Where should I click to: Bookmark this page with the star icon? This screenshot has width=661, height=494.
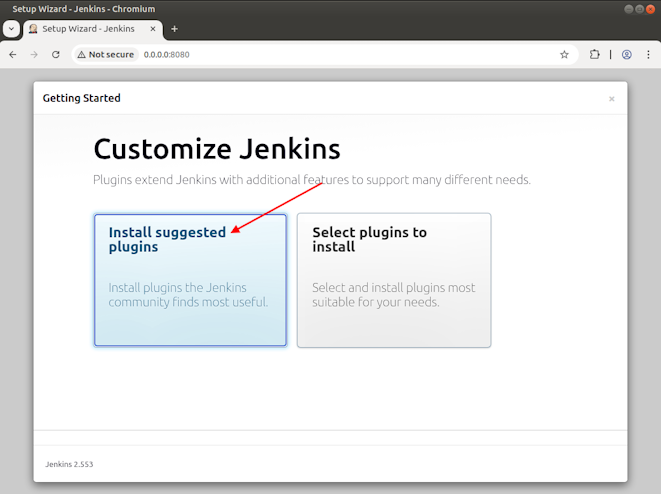(x=564, y=54)
